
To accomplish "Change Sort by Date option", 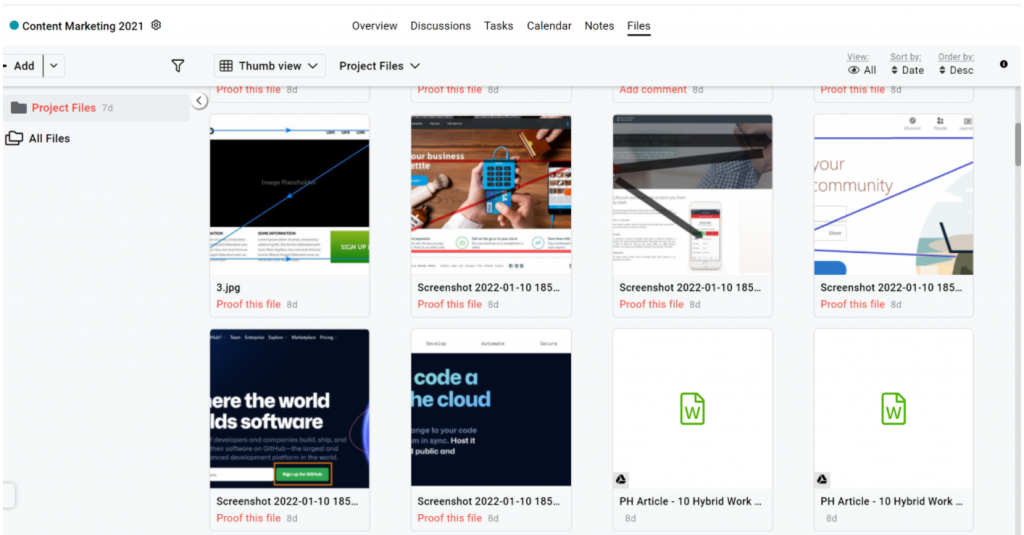I will (x=907, y=70).
